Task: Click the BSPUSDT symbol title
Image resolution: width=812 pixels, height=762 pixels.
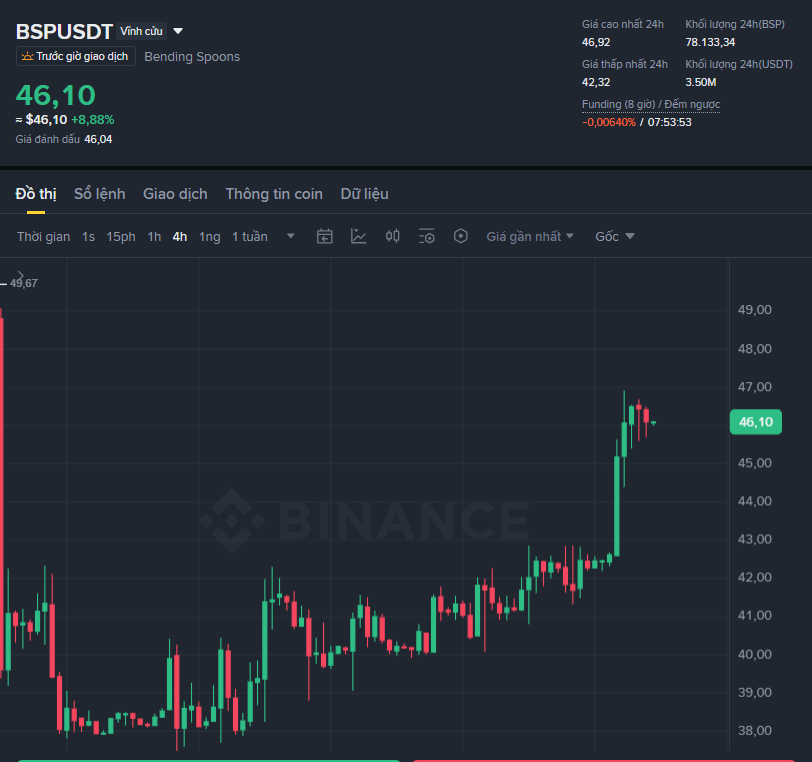Action: [64, 32]
